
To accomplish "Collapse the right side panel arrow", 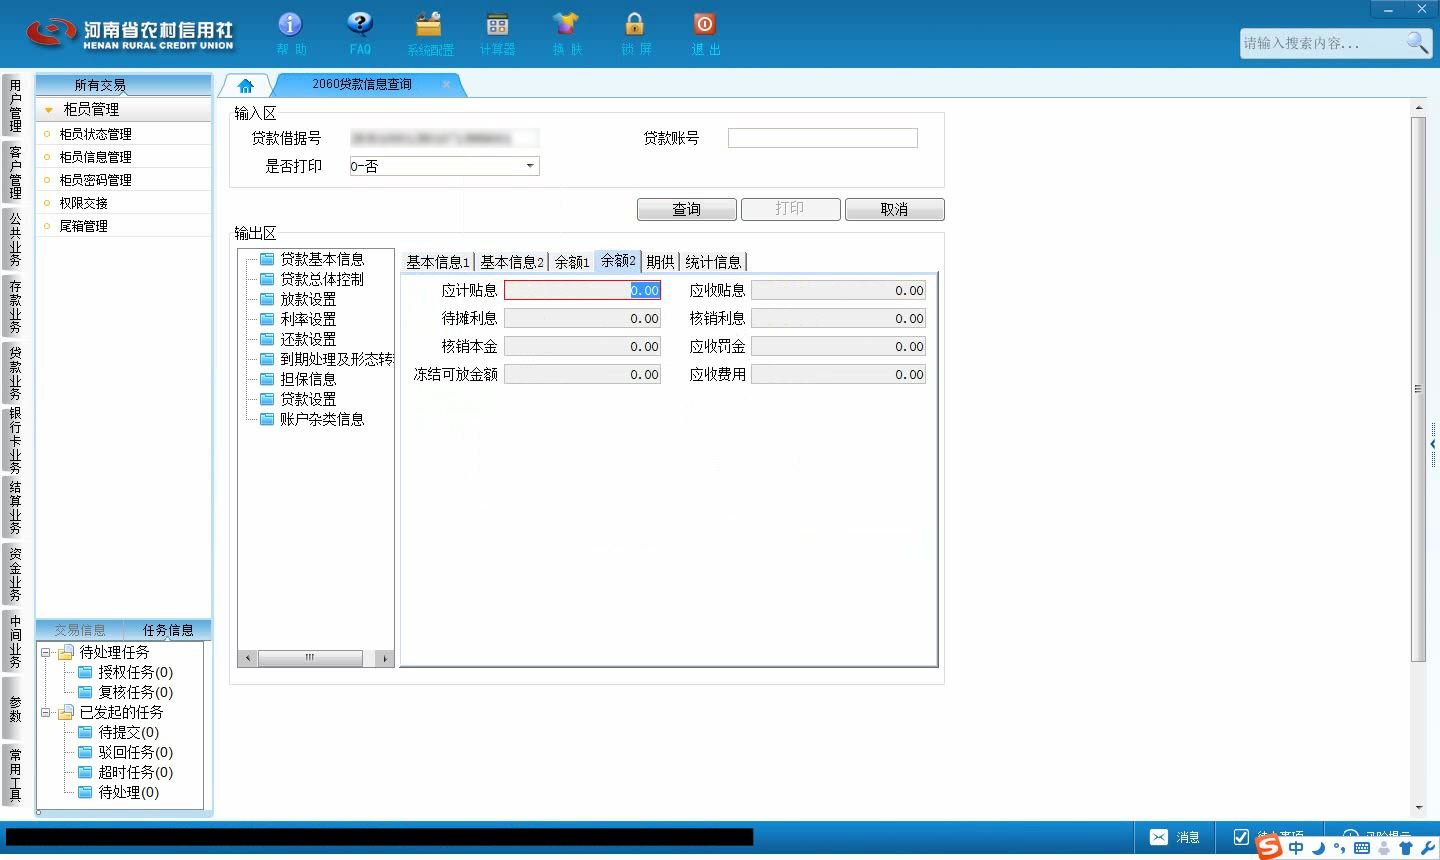I will click(x=1433, y=443).
